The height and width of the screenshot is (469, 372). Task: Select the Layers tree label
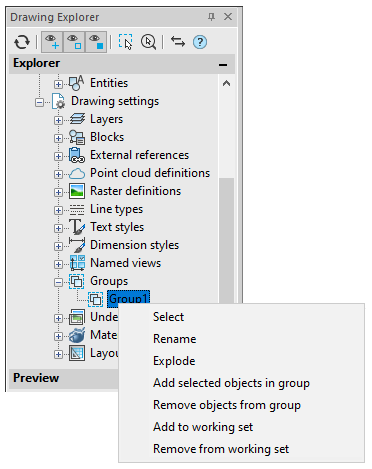(106, 119)
